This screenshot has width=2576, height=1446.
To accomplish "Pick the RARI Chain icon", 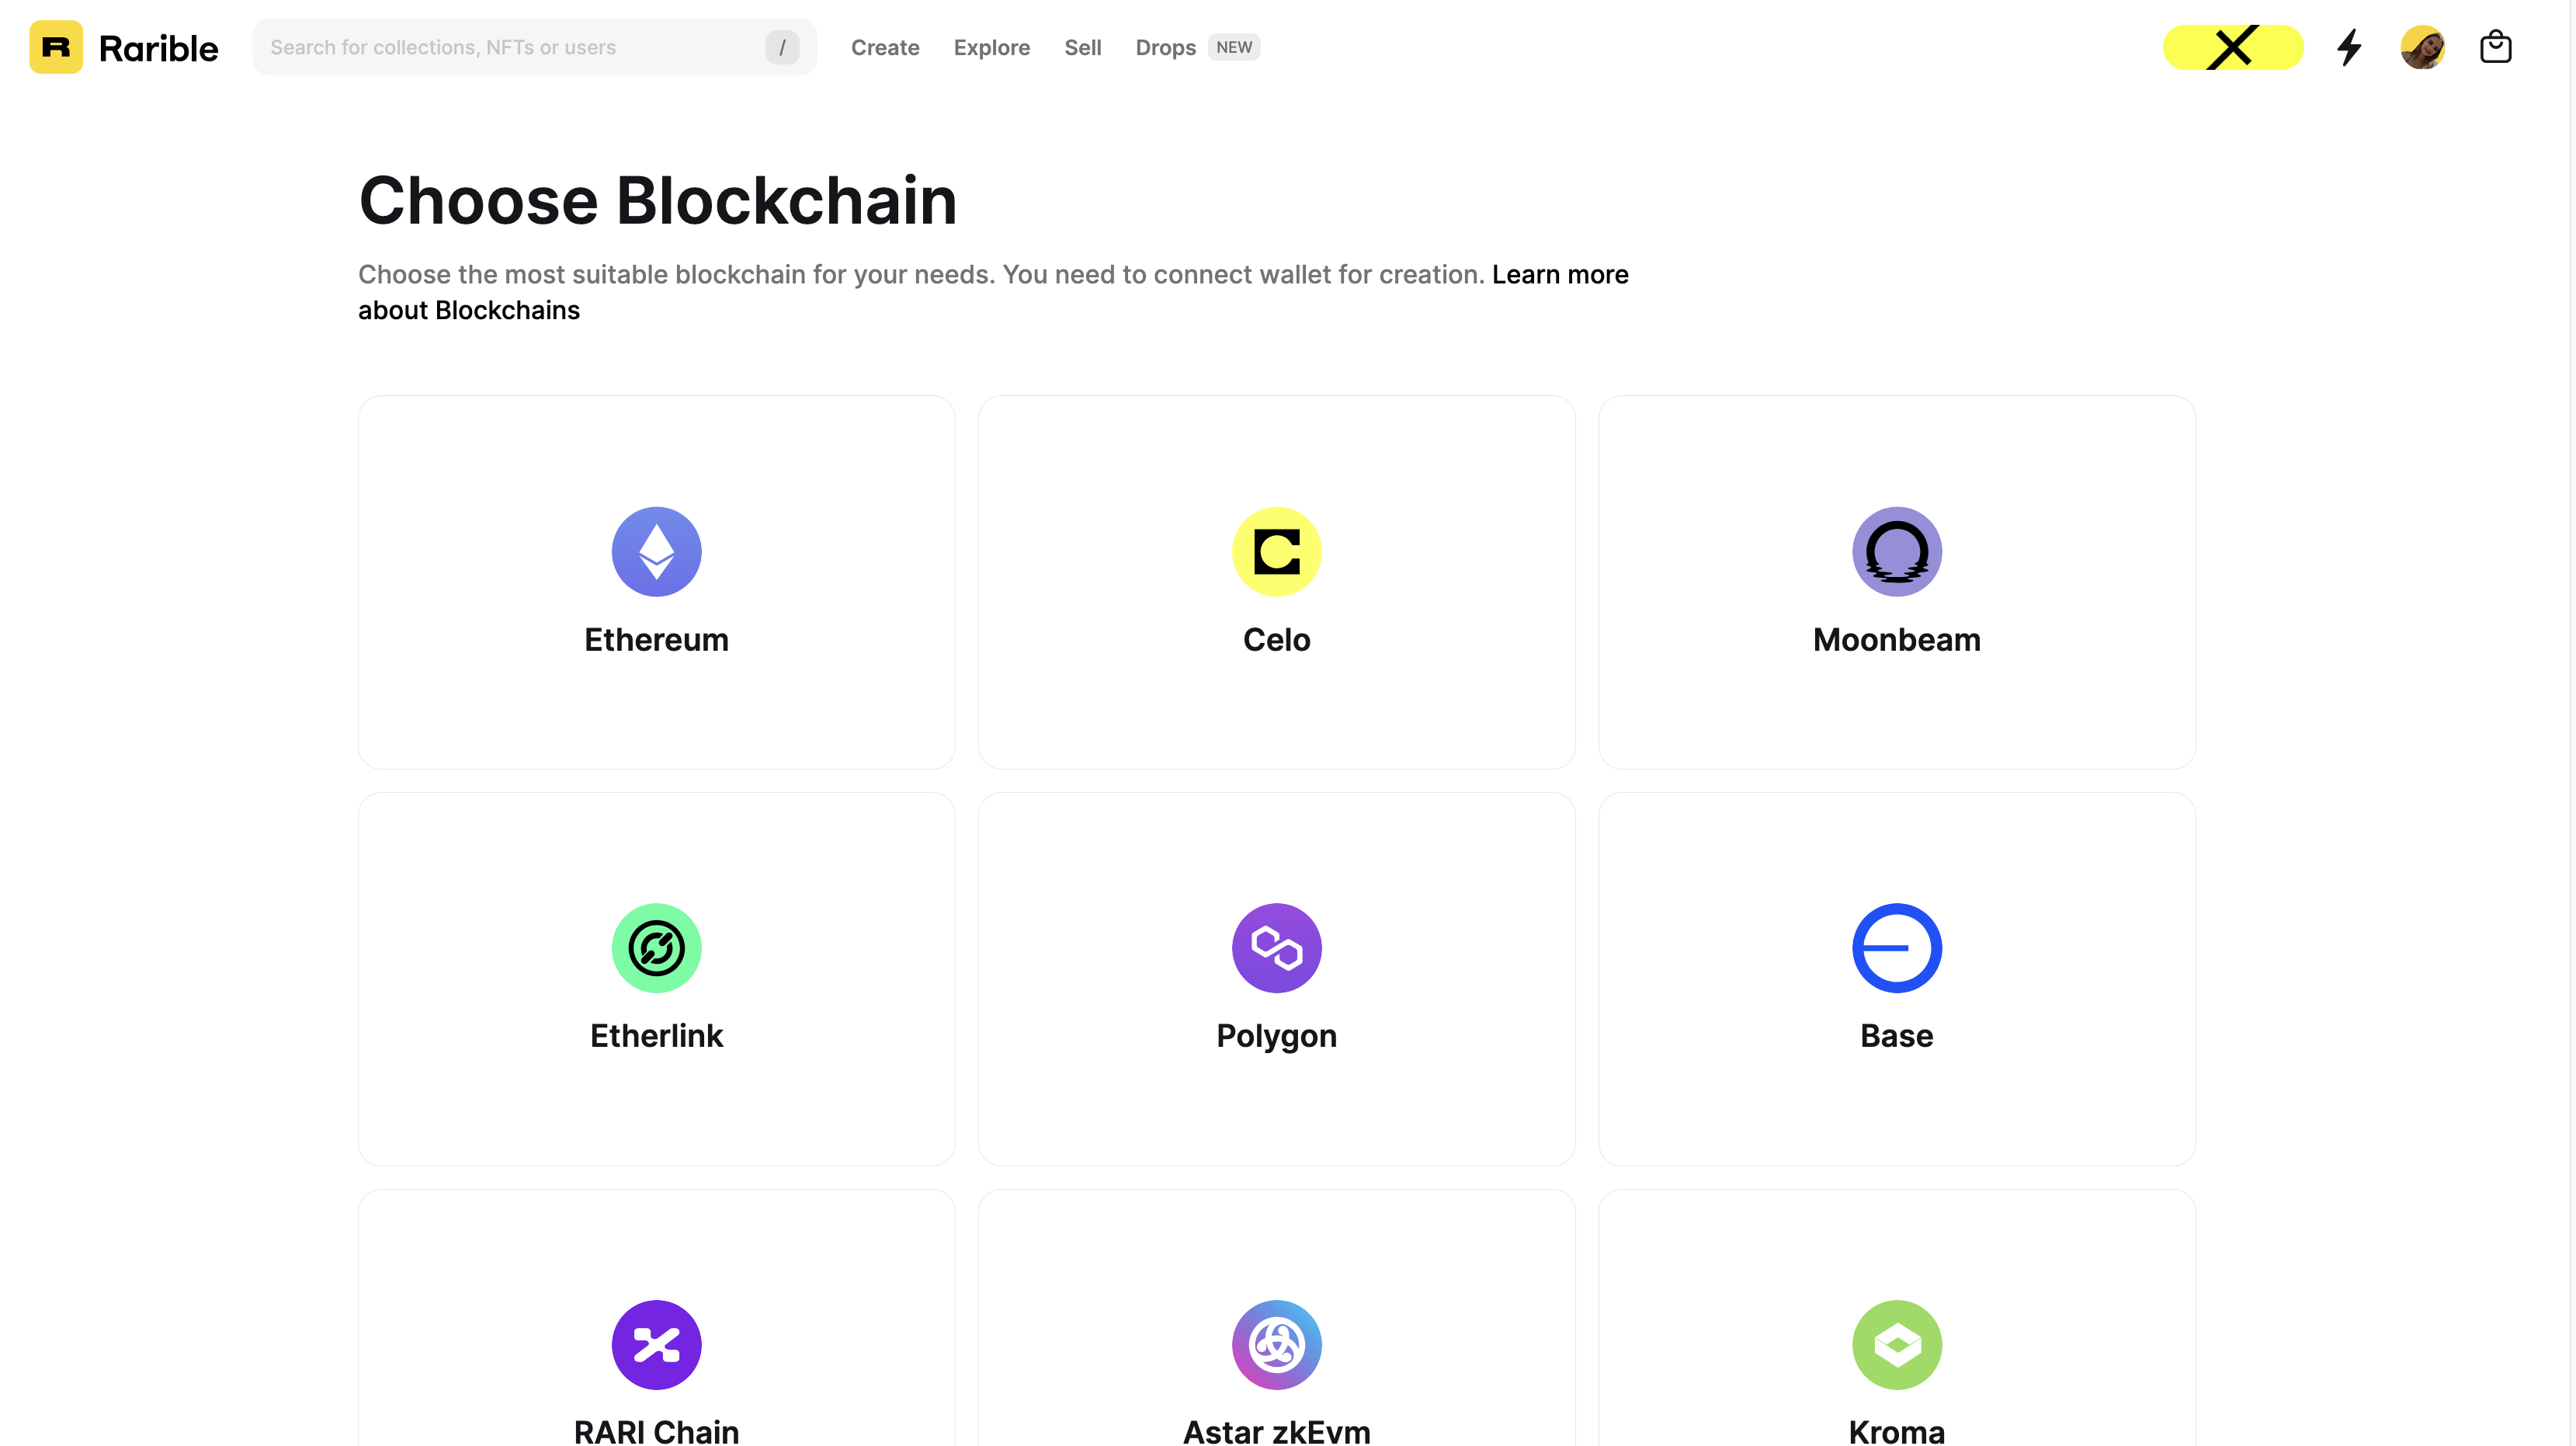I will (656, 1343).
